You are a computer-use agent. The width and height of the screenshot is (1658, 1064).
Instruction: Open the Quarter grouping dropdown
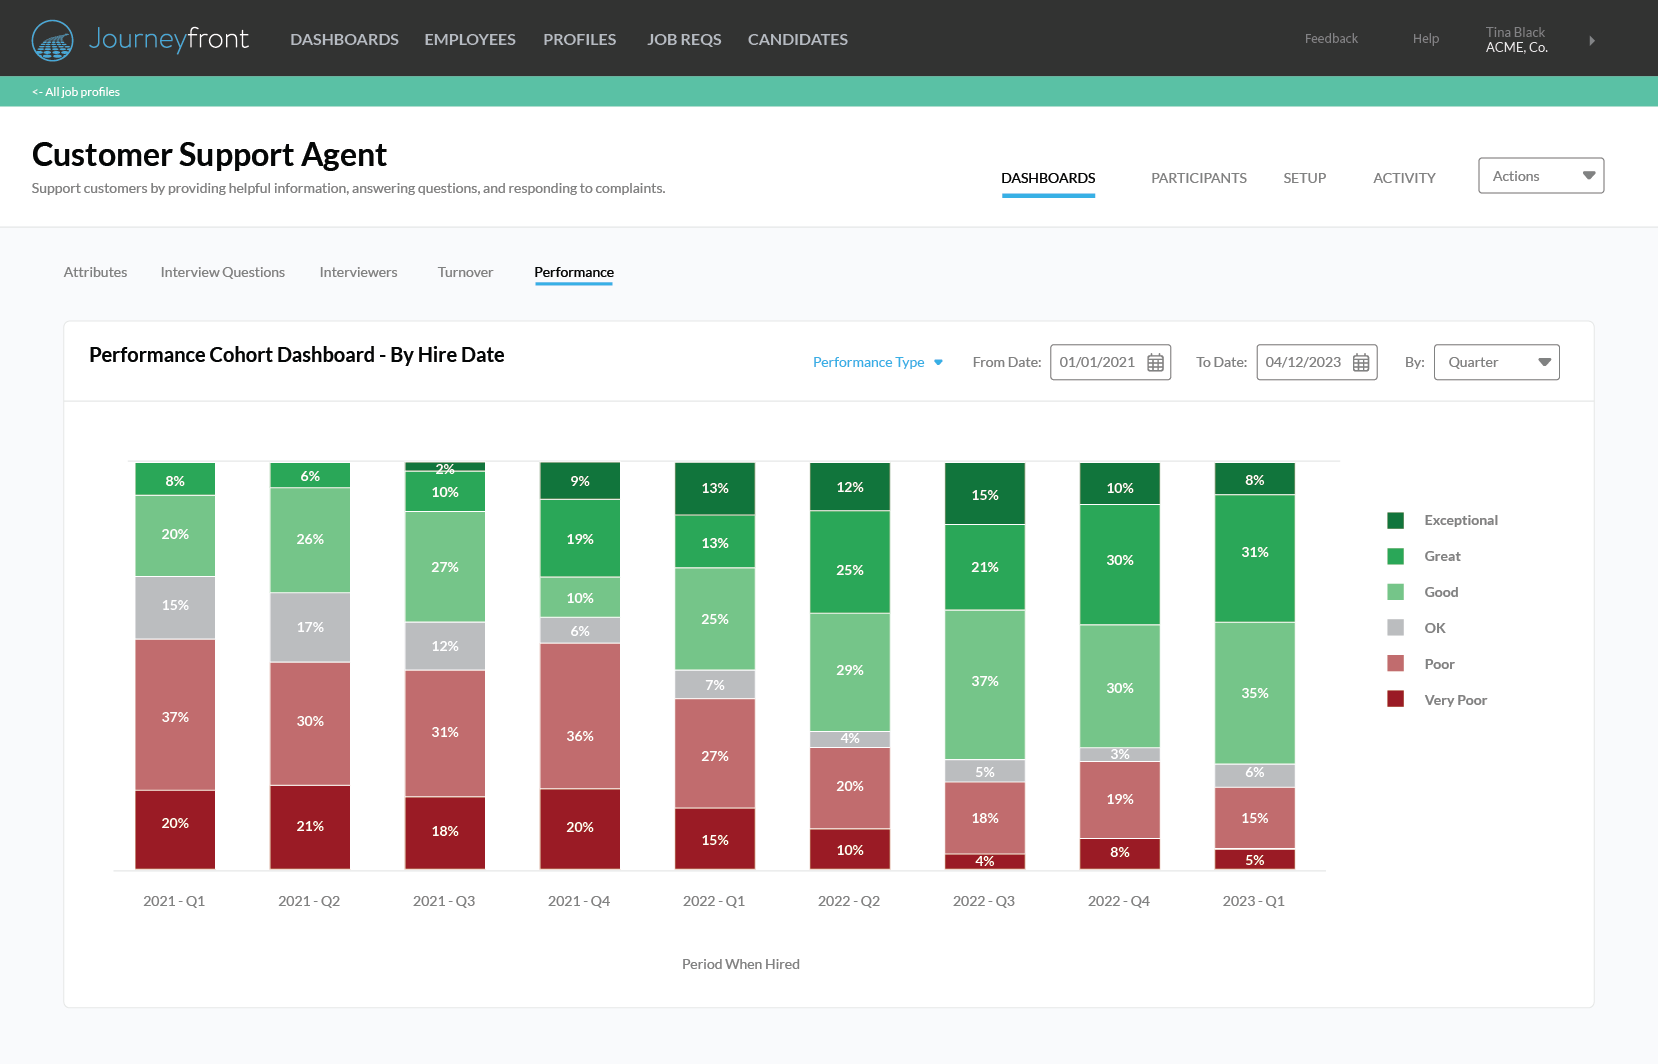1496,363
